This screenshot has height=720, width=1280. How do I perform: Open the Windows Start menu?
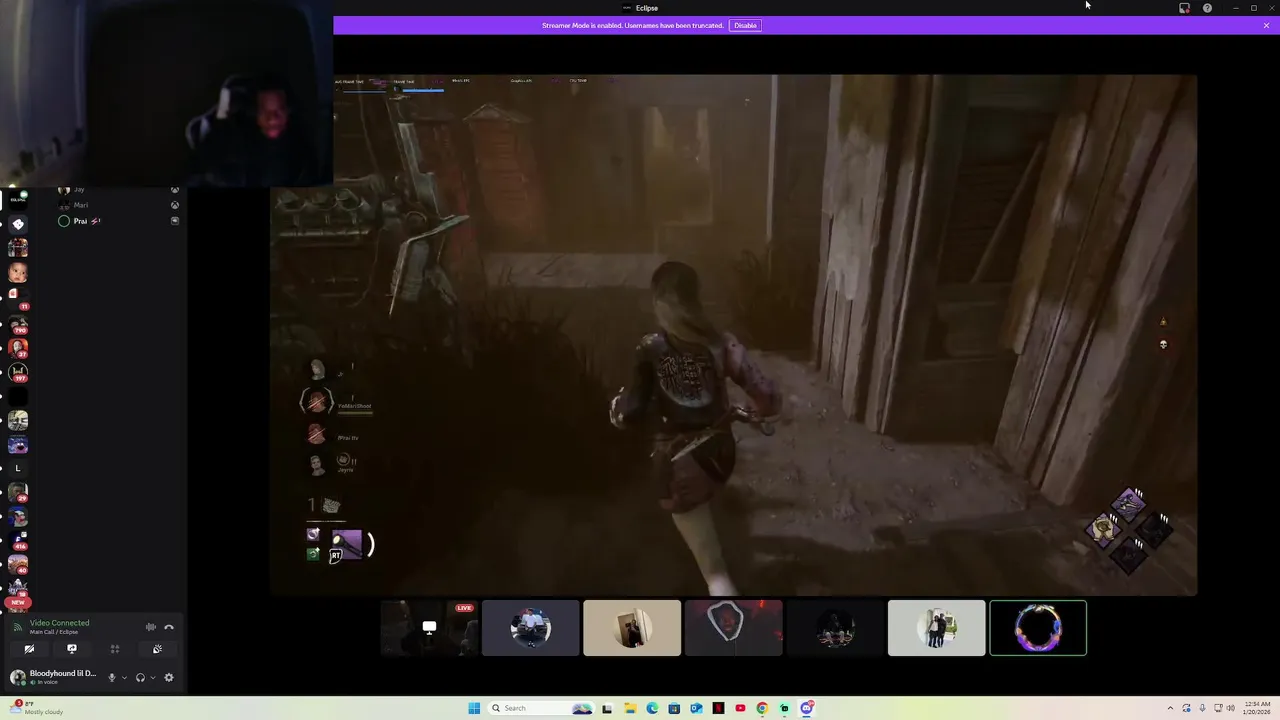tap(474, 708)
